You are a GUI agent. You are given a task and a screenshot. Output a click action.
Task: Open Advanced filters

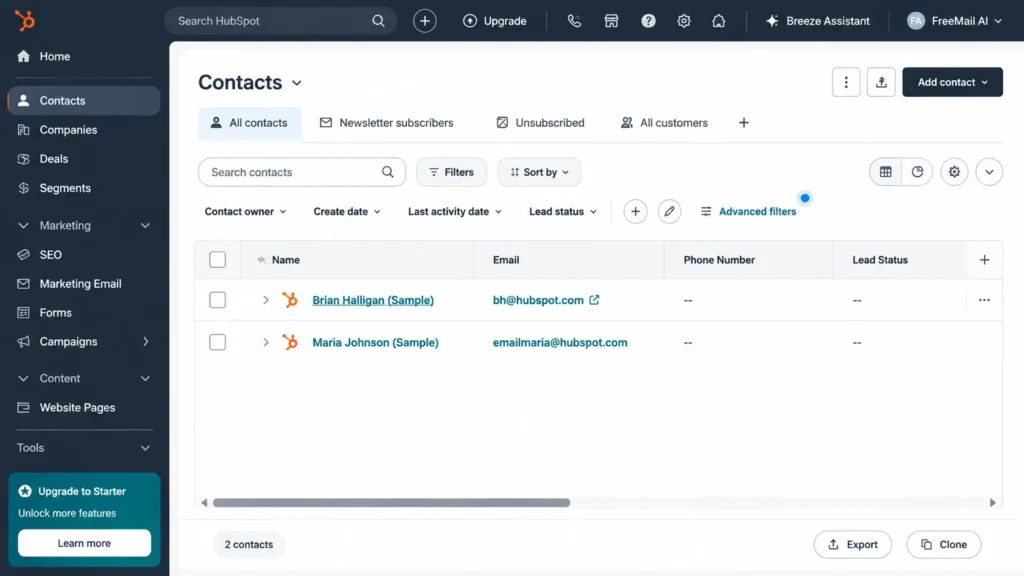click(748, 212)
